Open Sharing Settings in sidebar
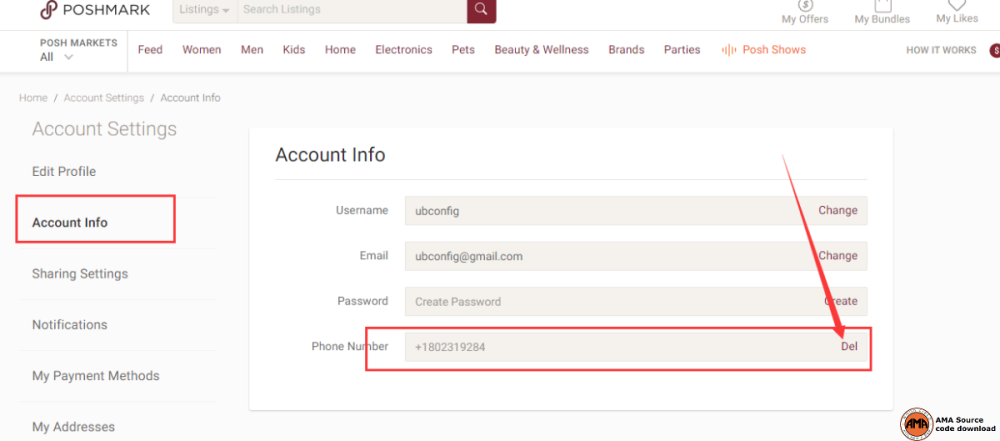1000x441 pixels. point(80,274)
